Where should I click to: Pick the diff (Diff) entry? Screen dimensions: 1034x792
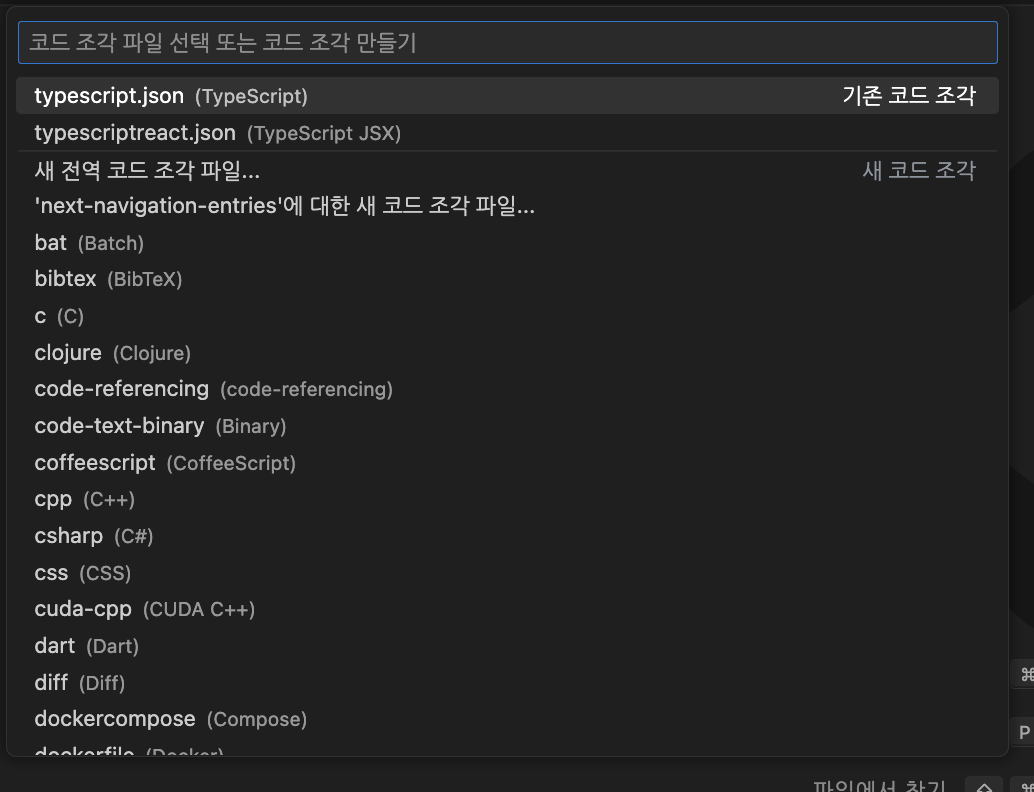click(x=507, y=683)
